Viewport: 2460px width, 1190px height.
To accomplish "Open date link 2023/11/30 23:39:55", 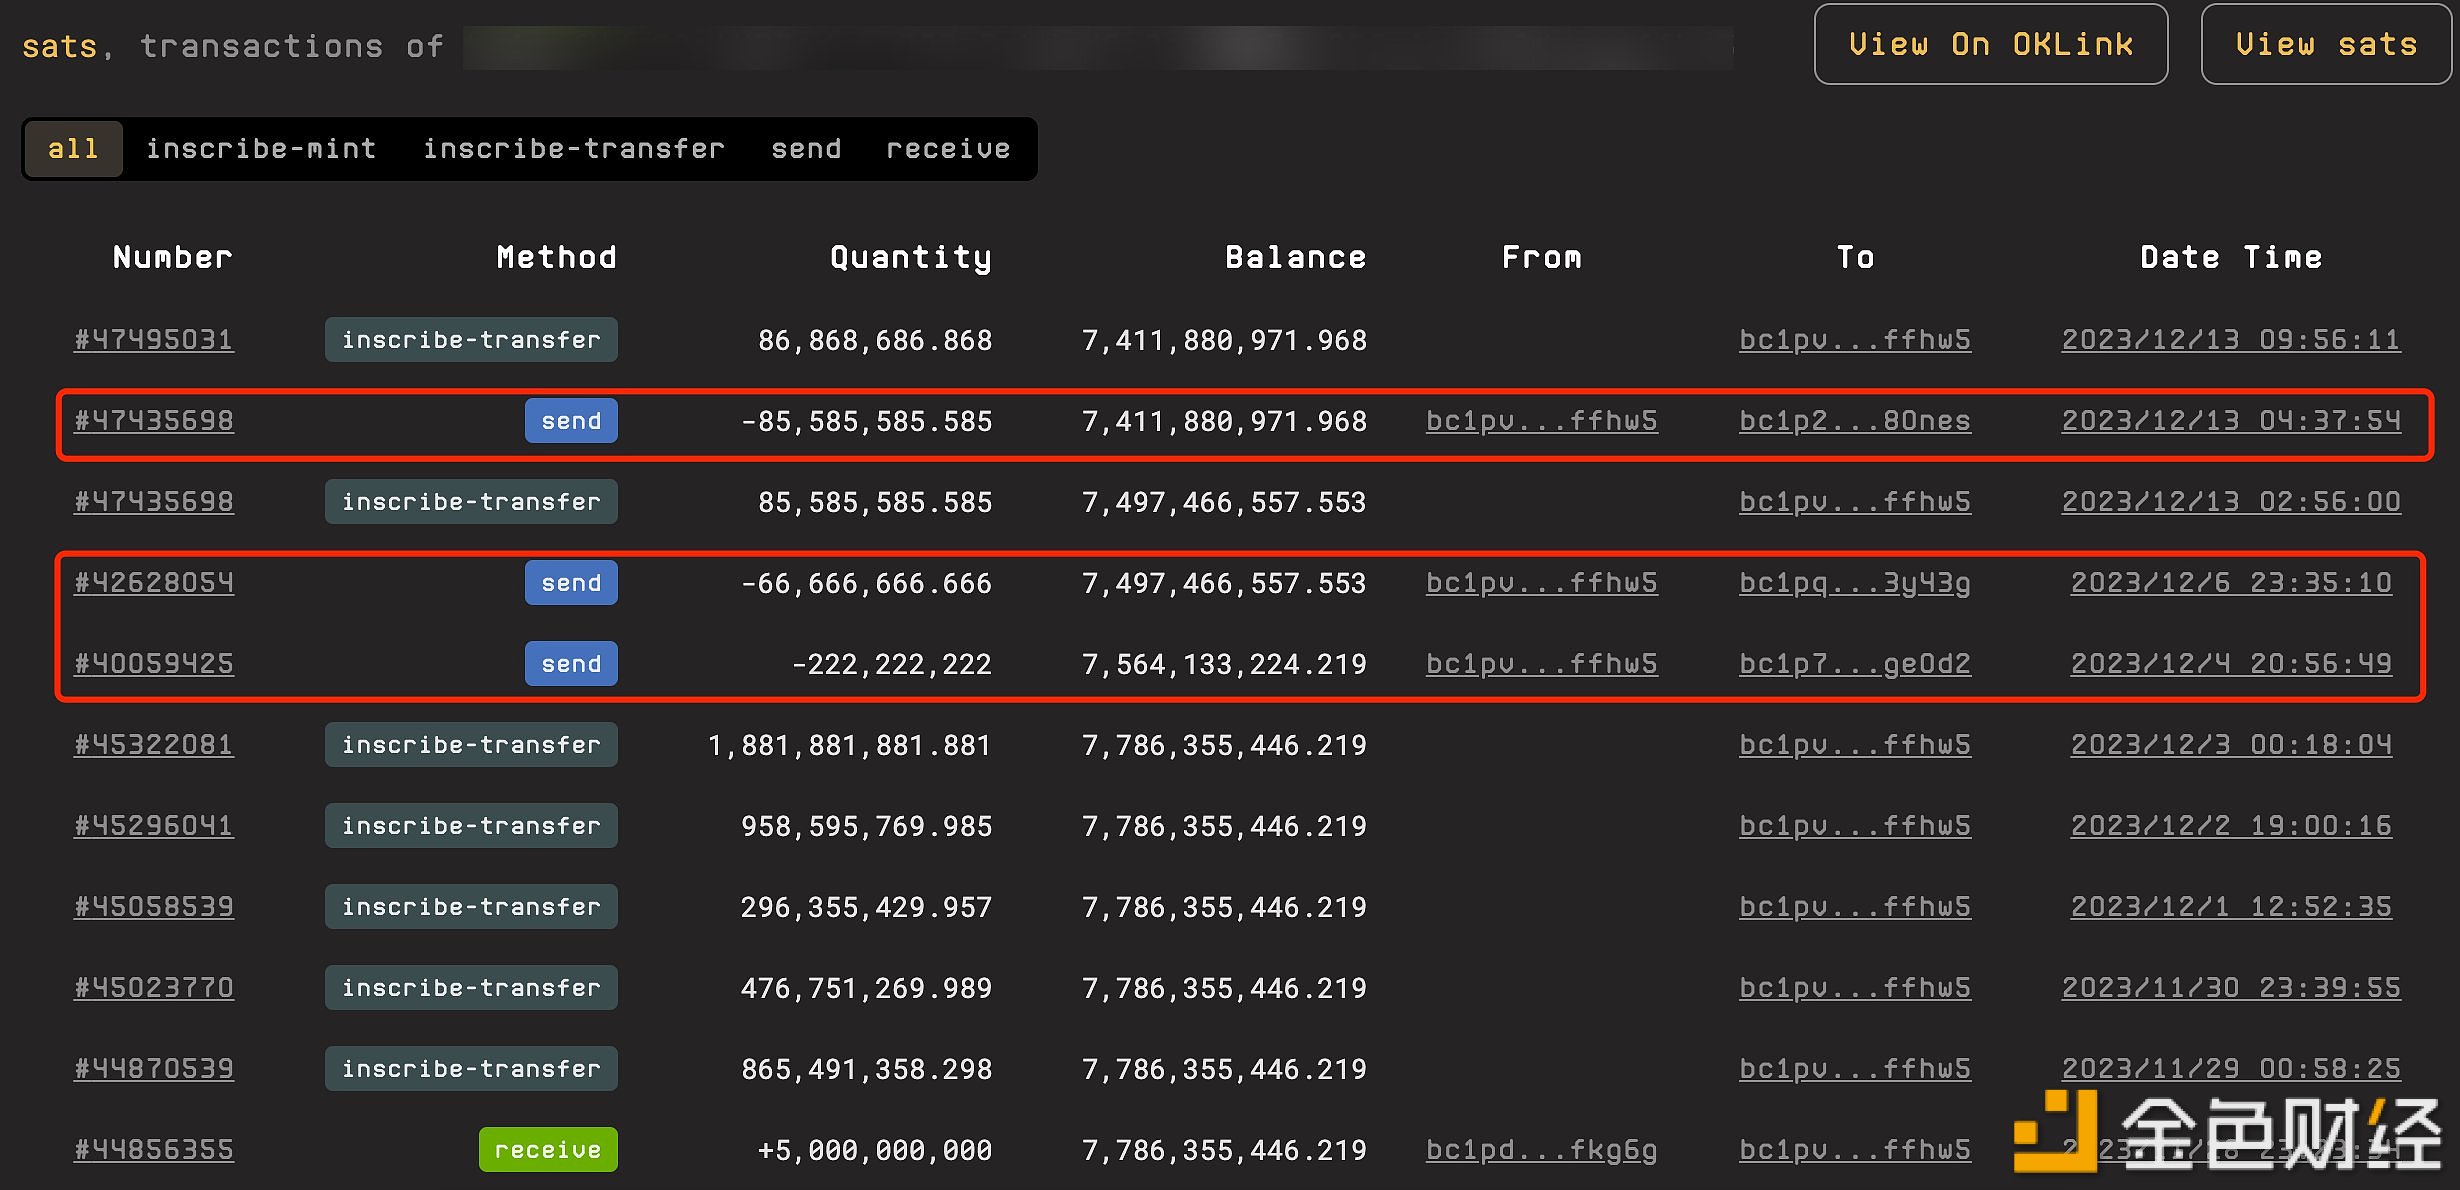I will [2231, 988].
